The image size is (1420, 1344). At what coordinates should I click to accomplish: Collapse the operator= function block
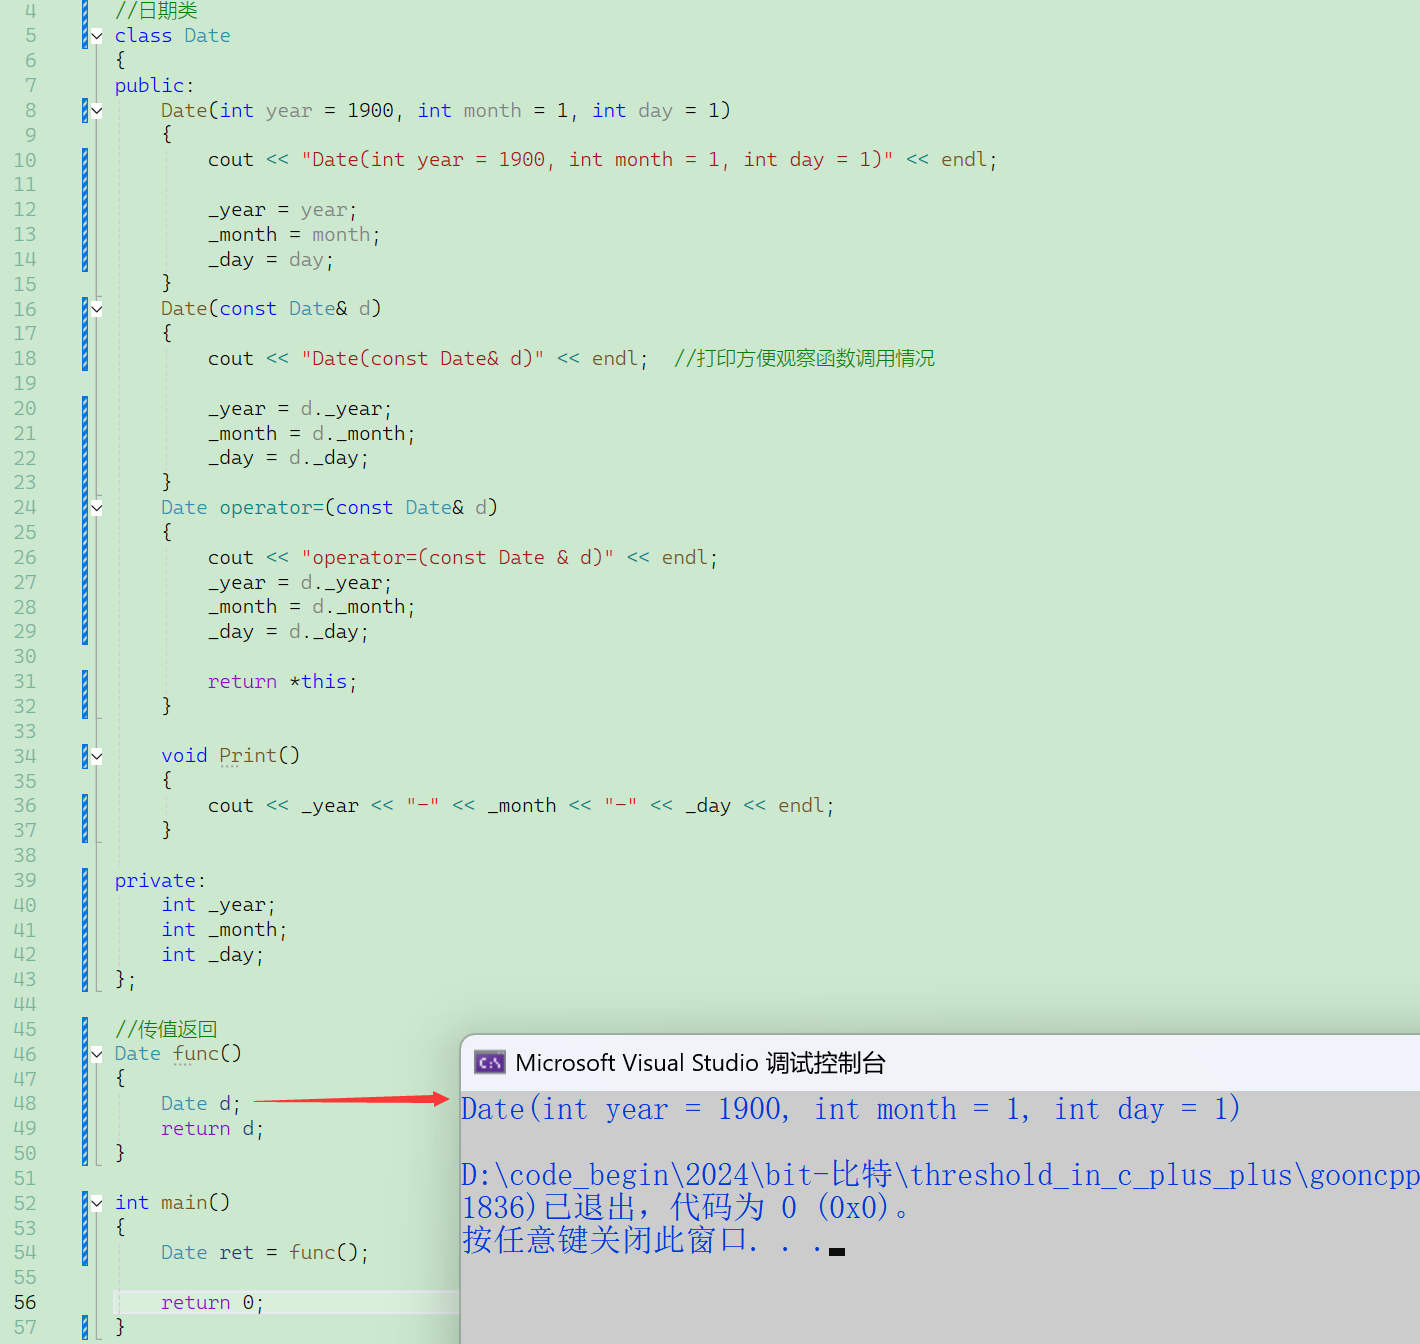[97, 508]
